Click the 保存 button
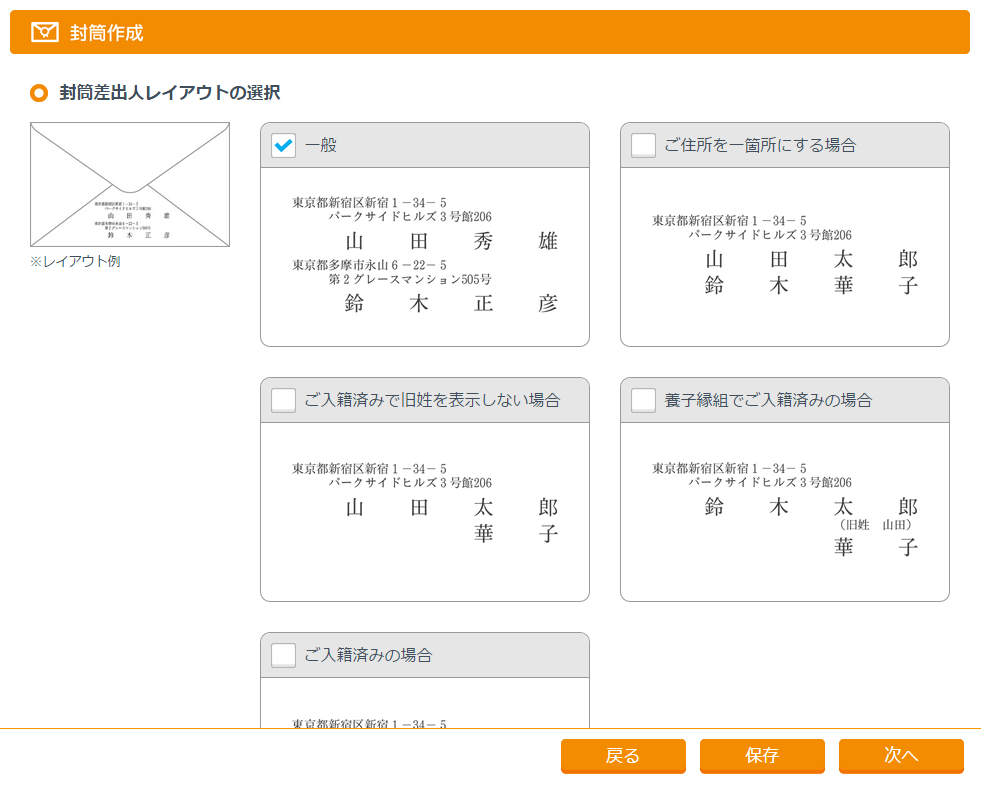981x786 pixels. [x=762, y=756]
